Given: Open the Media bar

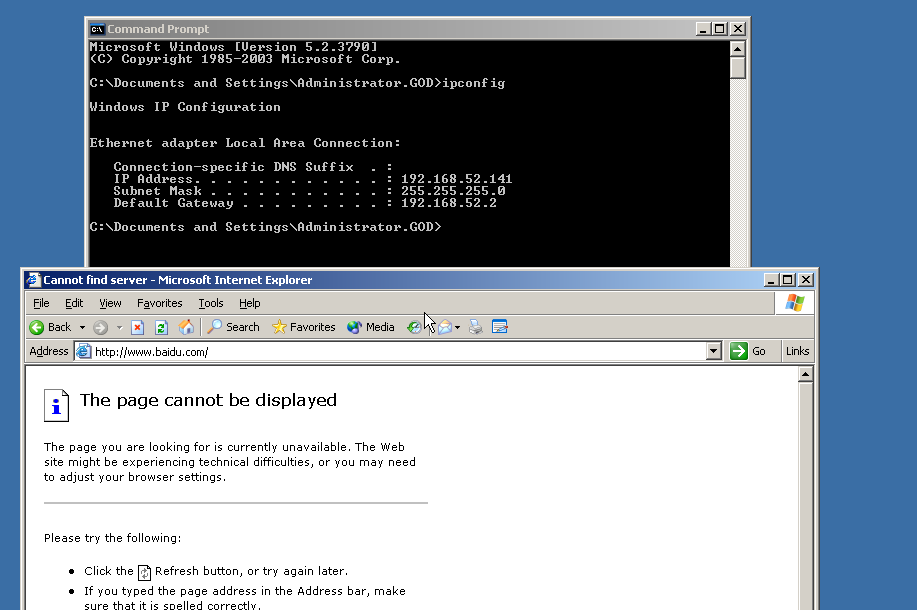Looking at the screenshot, I should (x=370, y=327).
